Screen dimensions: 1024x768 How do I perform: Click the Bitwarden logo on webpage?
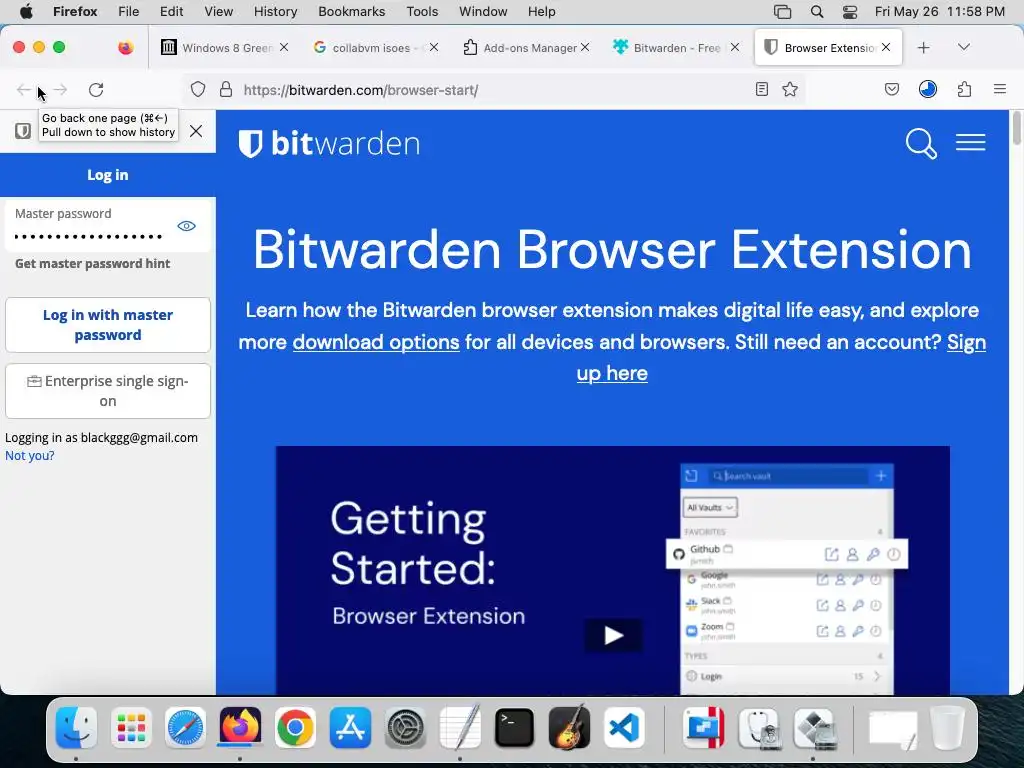point(328,143)
